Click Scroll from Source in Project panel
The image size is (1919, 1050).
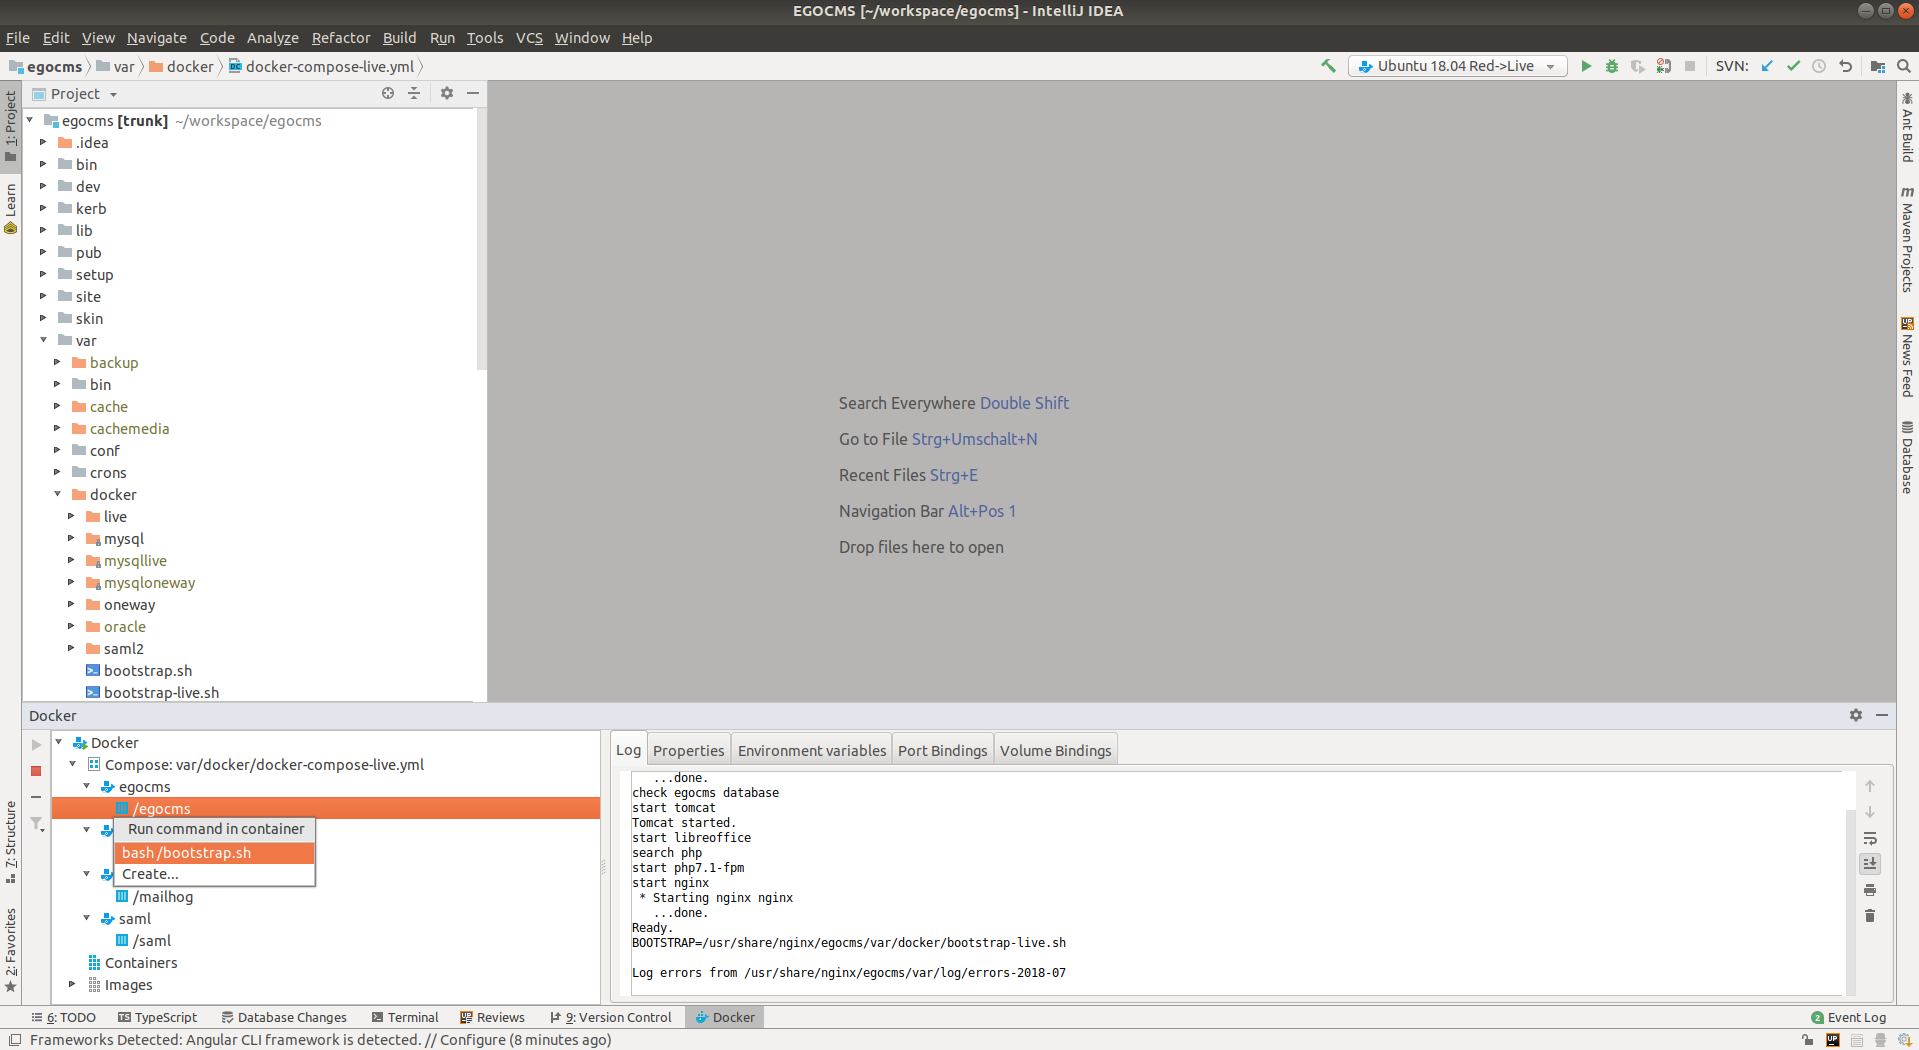[388, 93]
